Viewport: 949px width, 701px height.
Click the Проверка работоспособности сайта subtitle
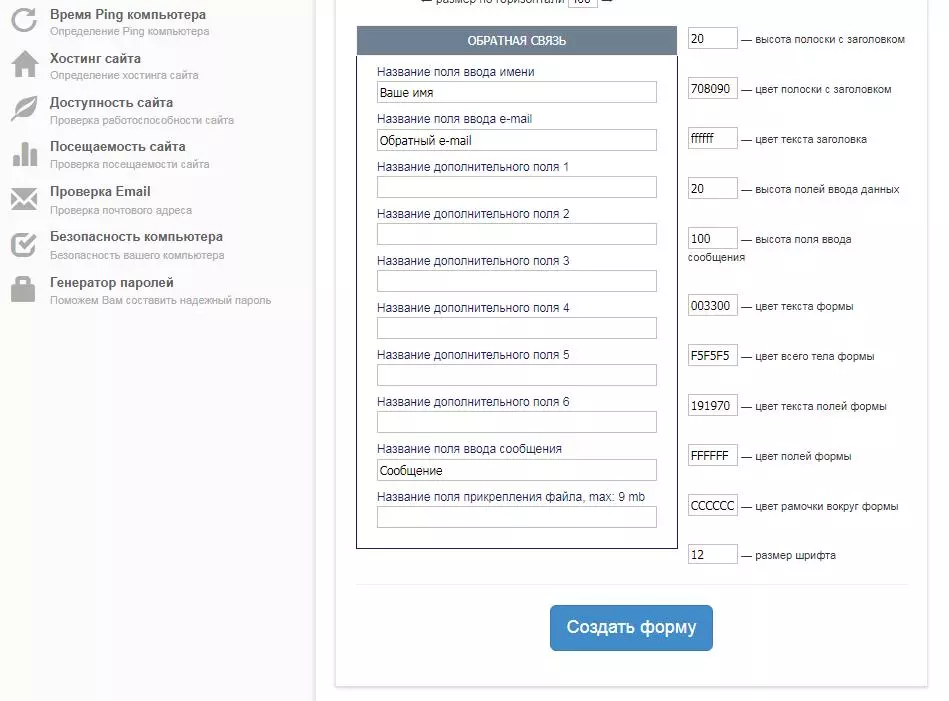142,120
